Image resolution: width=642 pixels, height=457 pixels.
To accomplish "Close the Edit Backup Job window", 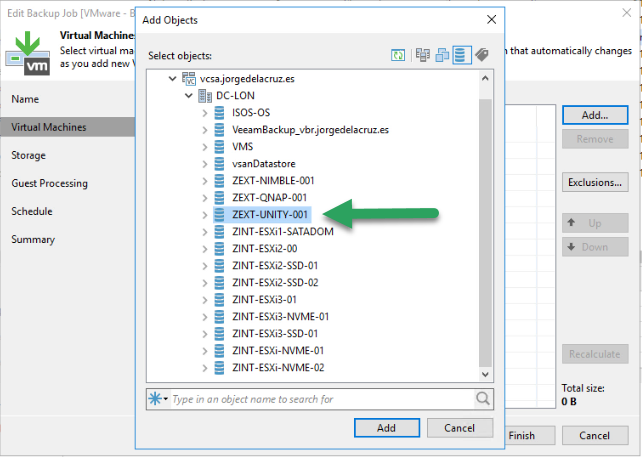I will click(x=626, y=13).
